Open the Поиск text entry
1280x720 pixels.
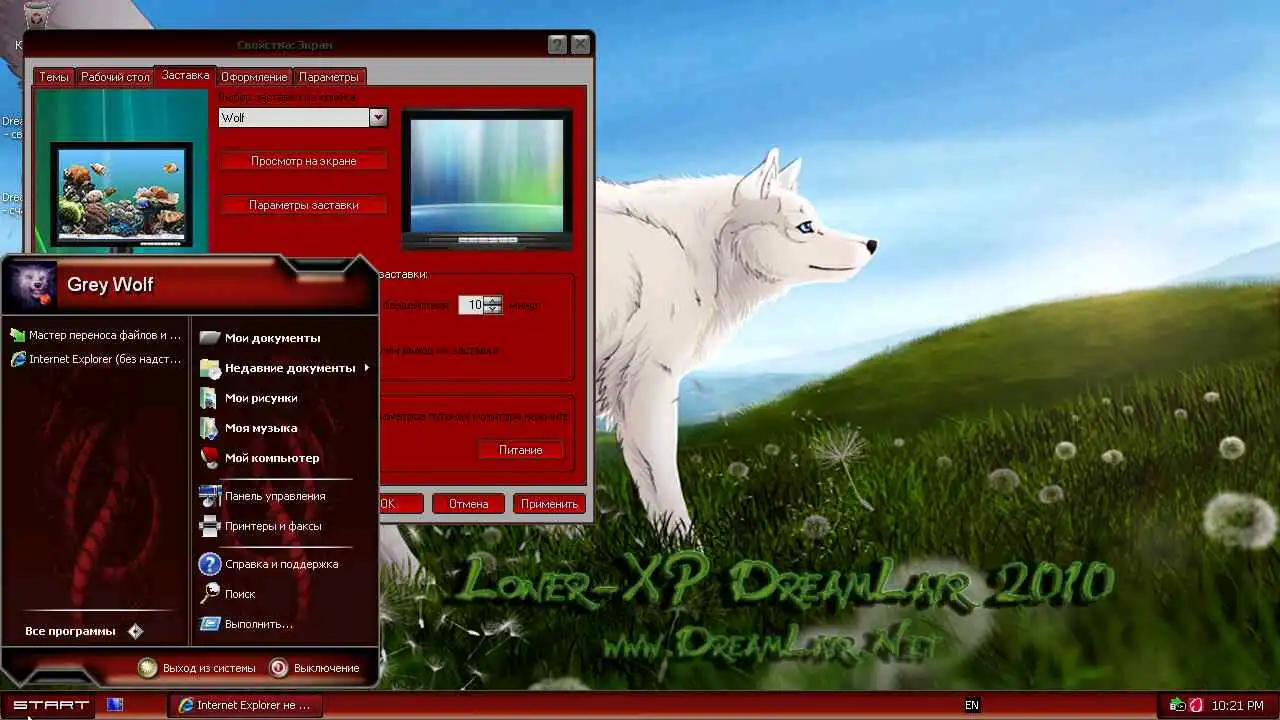(x=240, y=594)
